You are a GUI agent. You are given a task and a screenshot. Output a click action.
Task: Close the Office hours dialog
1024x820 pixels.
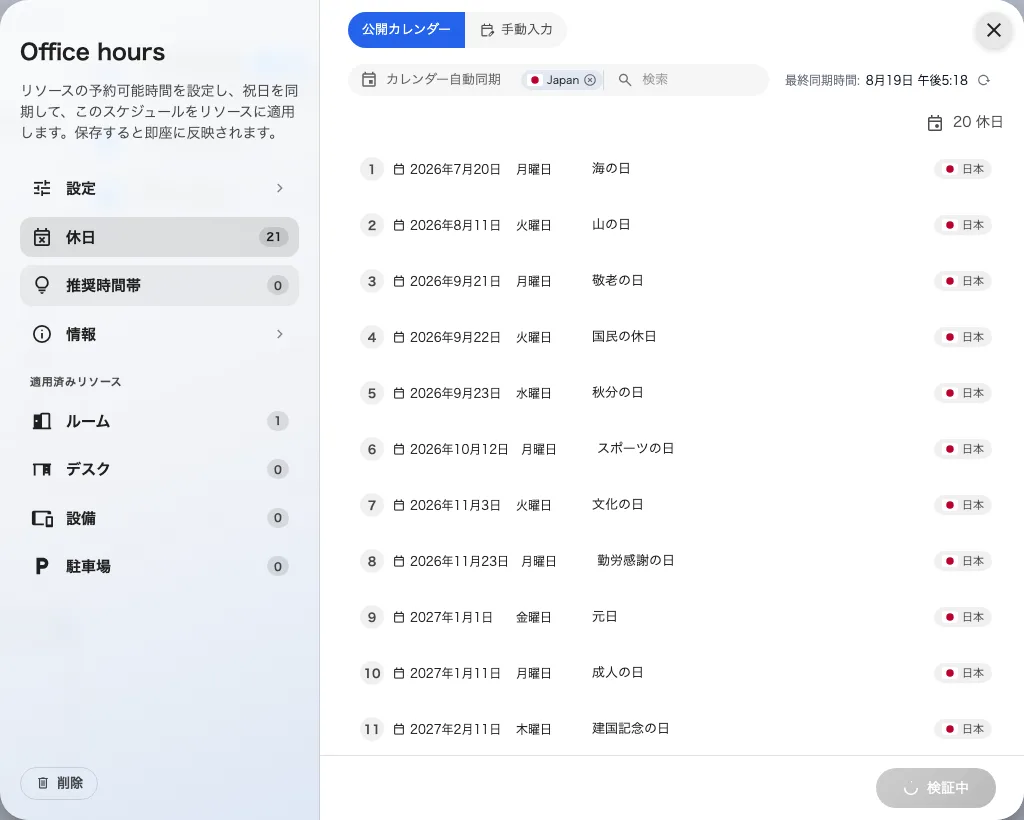click(994, 30)
